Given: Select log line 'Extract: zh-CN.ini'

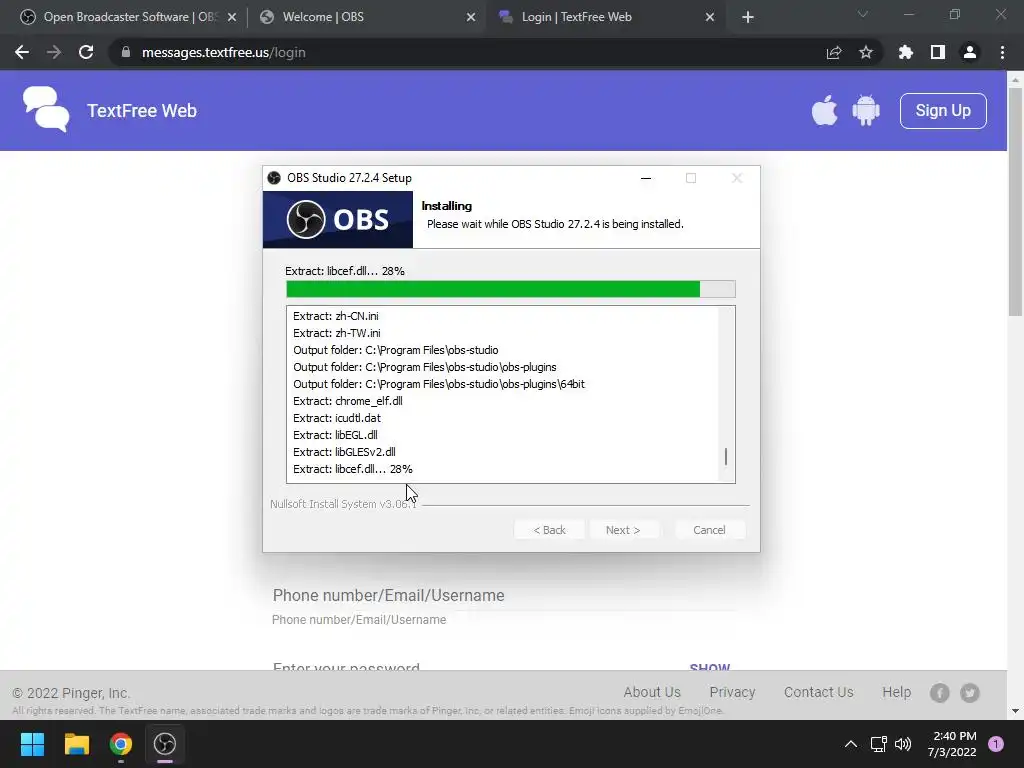Looking at the screenshot, I should point(336,316).
